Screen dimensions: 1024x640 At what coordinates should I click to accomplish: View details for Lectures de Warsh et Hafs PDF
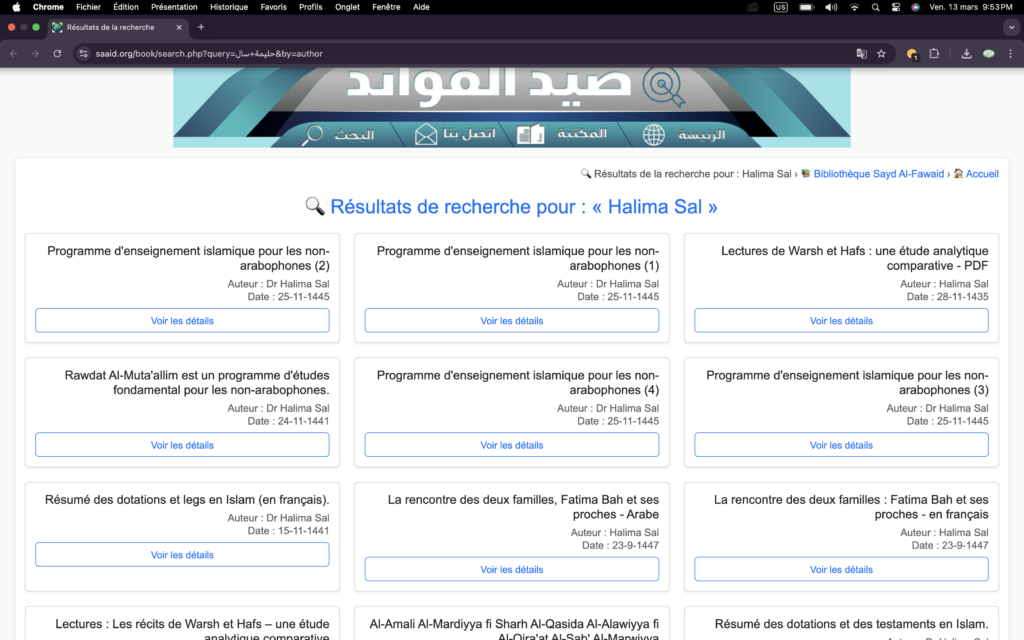(841, 321)
